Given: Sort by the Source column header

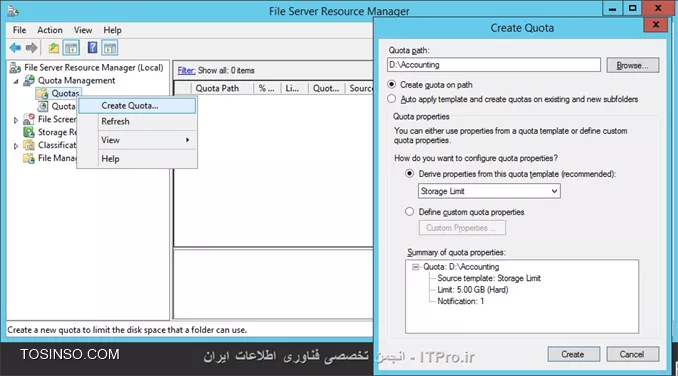Looking at the screenshot, I should [360, 88].
